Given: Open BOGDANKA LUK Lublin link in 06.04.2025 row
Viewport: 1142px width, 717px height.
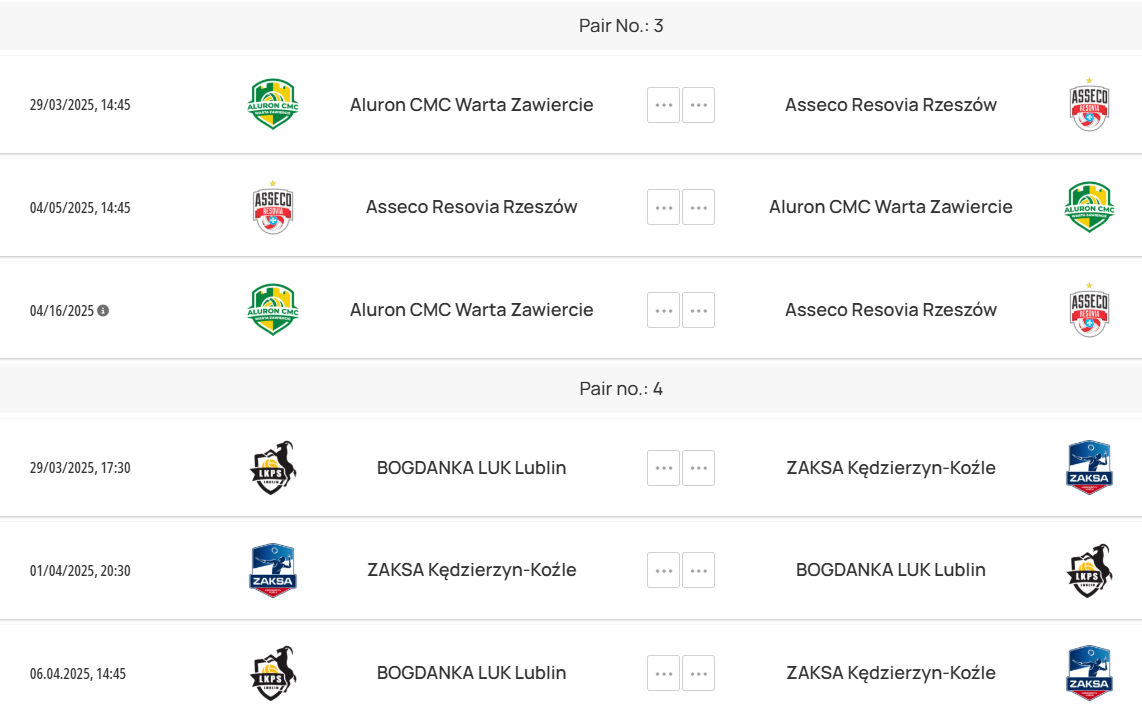Looking at the screenshot, I should tap(471, 673).
